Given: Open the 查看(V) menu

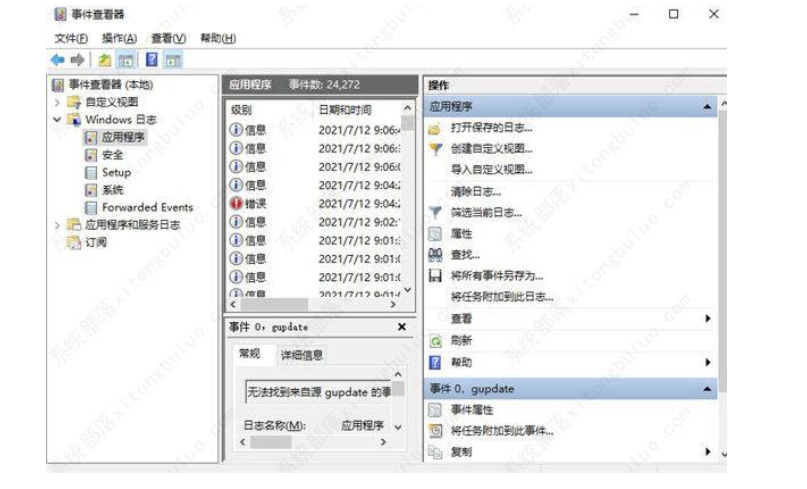Looking at the screenshot, I should [x=168, y=38].
